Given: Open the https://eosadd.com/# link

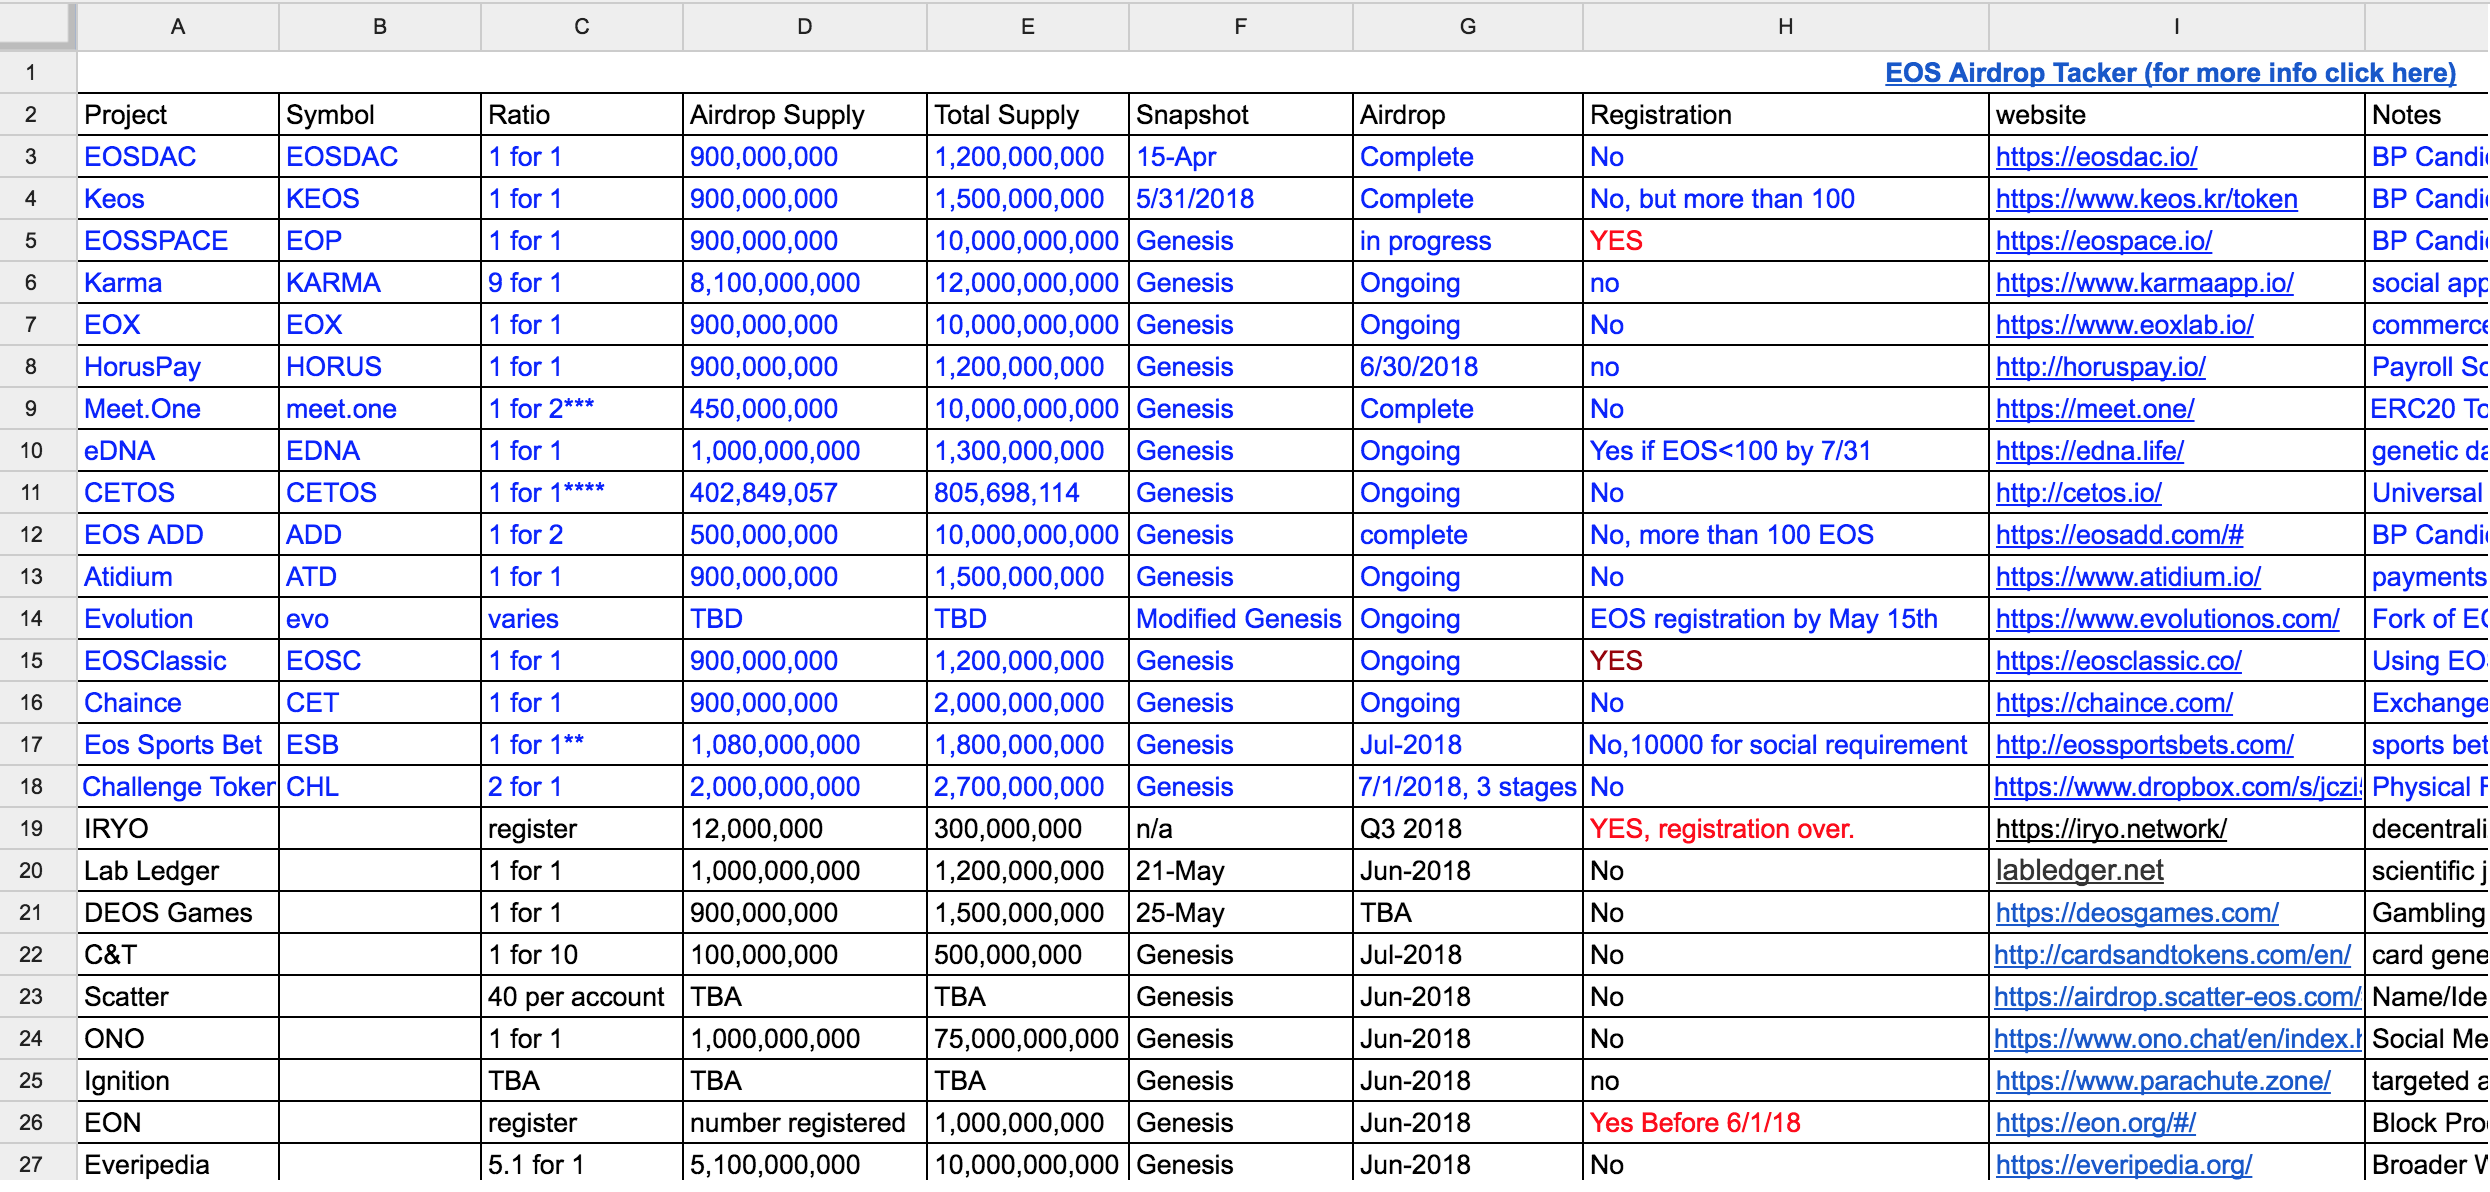Looking at the screenshot, I should coord(2119,535).
